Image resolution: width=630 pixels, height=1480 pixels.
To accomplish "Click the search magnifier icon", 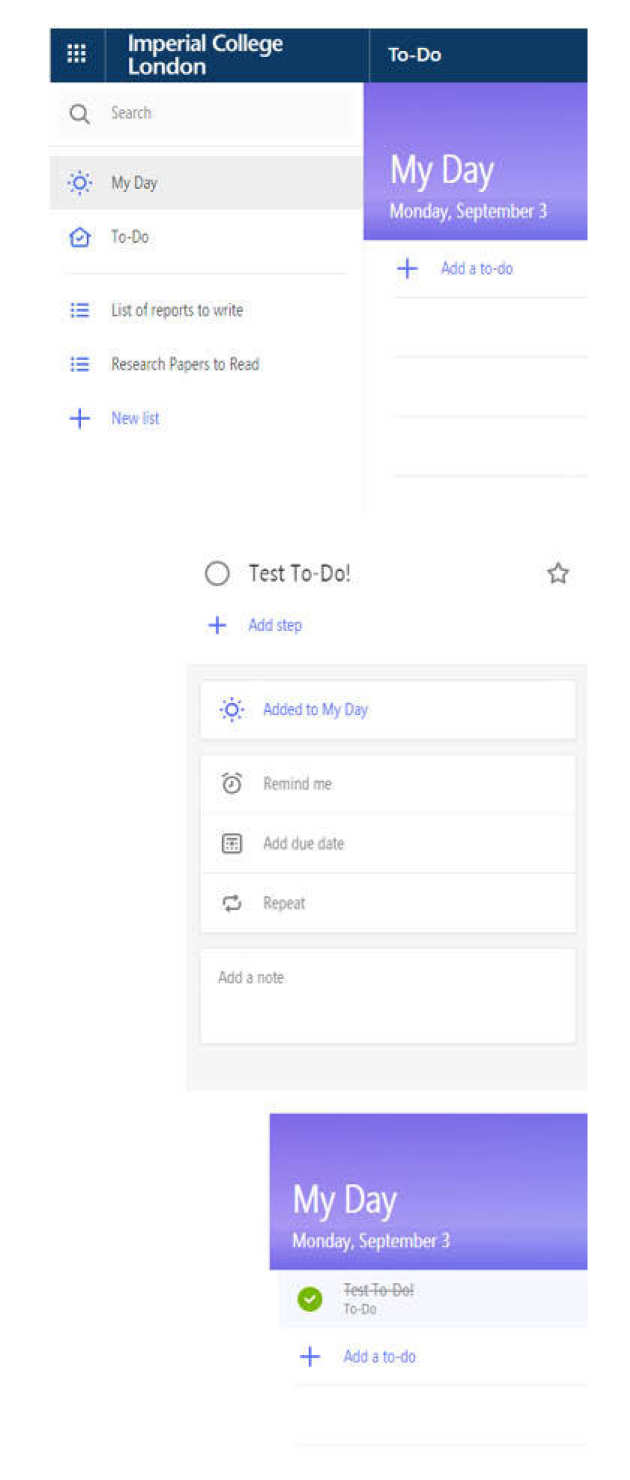I will [79, 113].
